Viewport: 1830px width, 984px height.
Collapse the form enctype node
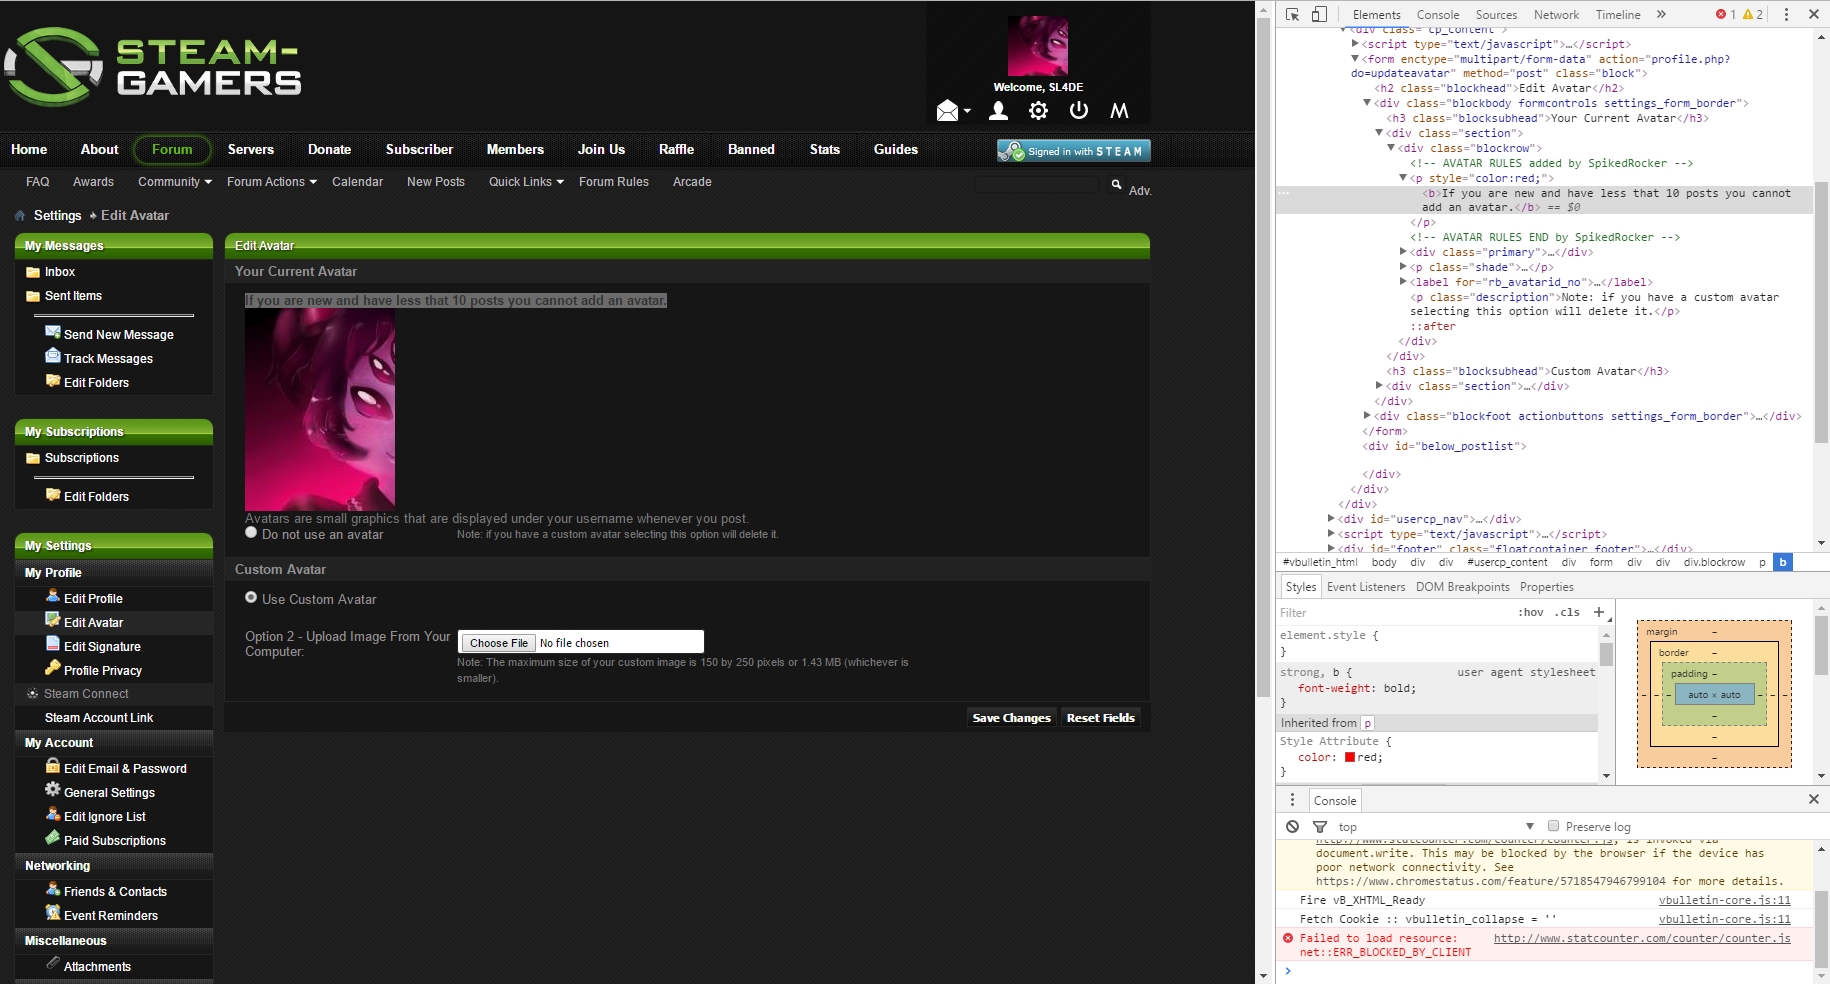pos(1355,59)
